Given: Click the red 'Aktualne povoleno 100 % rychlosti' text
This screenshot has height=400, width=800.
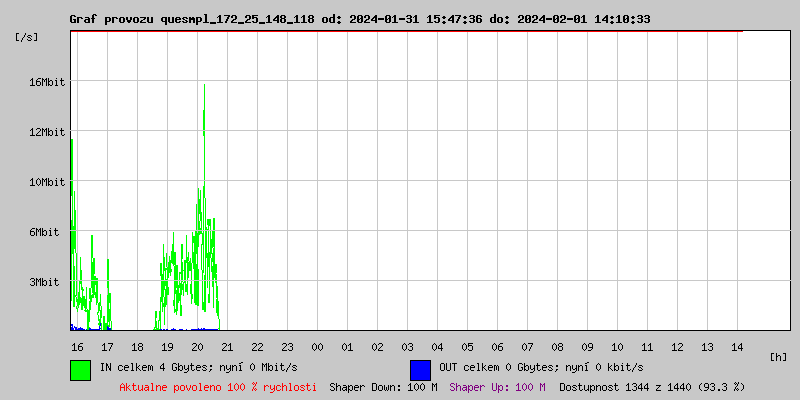Looking at the screenshot, I should tap(218, 387).
